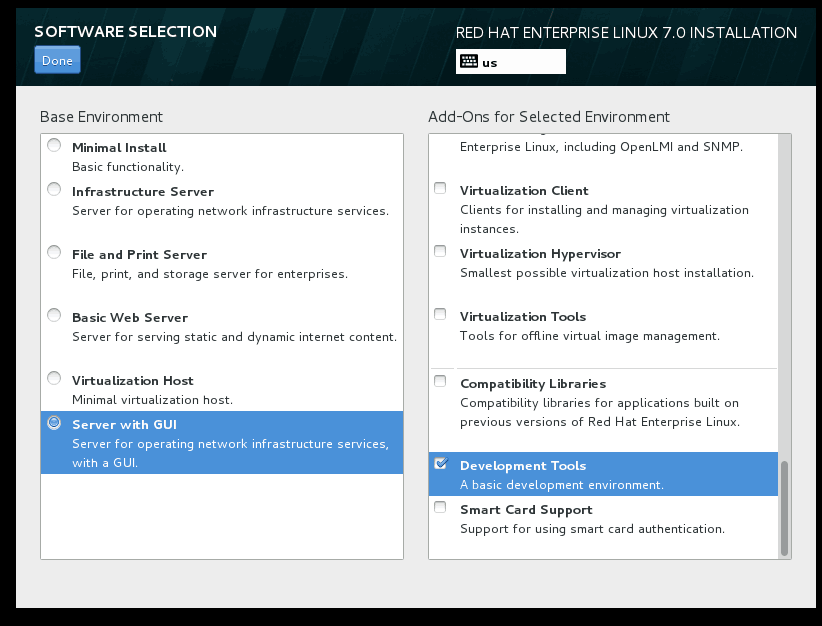This screenshot has height=626, width=822.
Task: Click the keyboard layout icon
Action: point(468,61)
